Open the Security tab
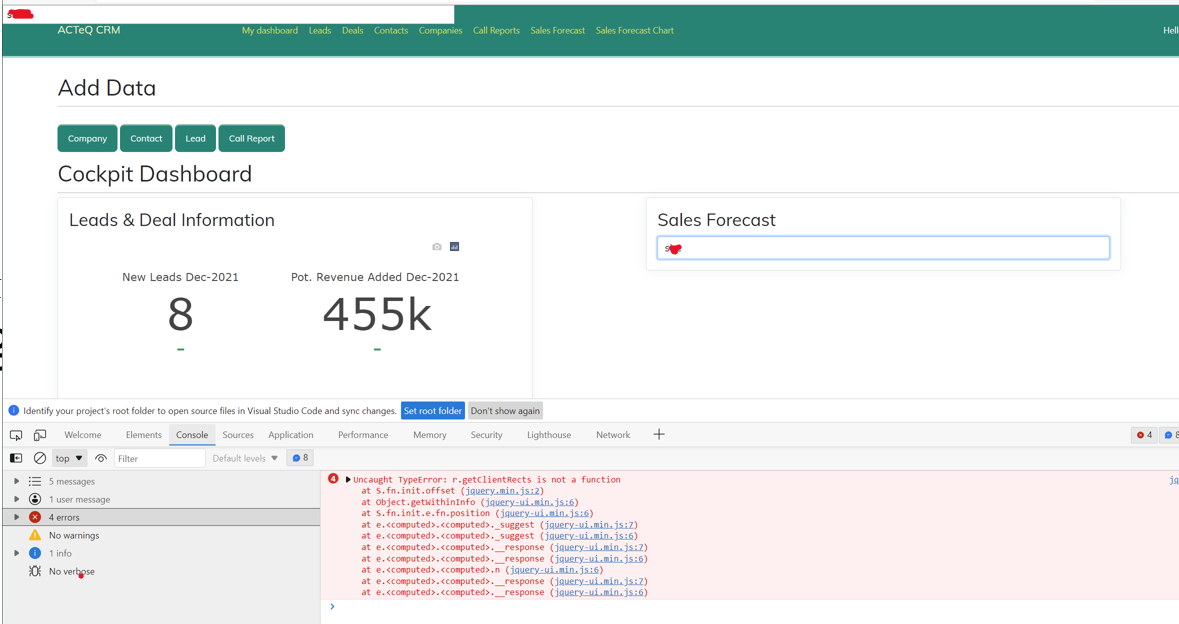 (486, 435)
